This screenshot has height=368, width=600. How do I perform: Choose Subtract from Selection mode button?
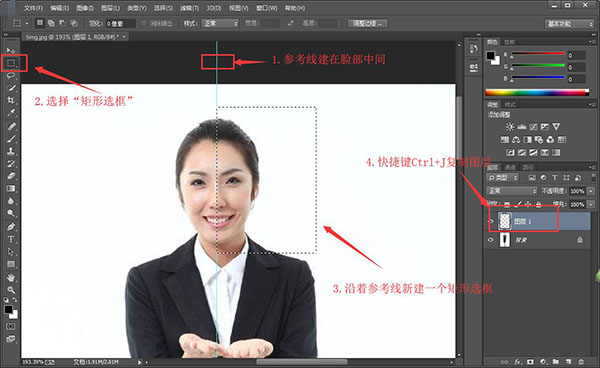[x=62, y=23]
